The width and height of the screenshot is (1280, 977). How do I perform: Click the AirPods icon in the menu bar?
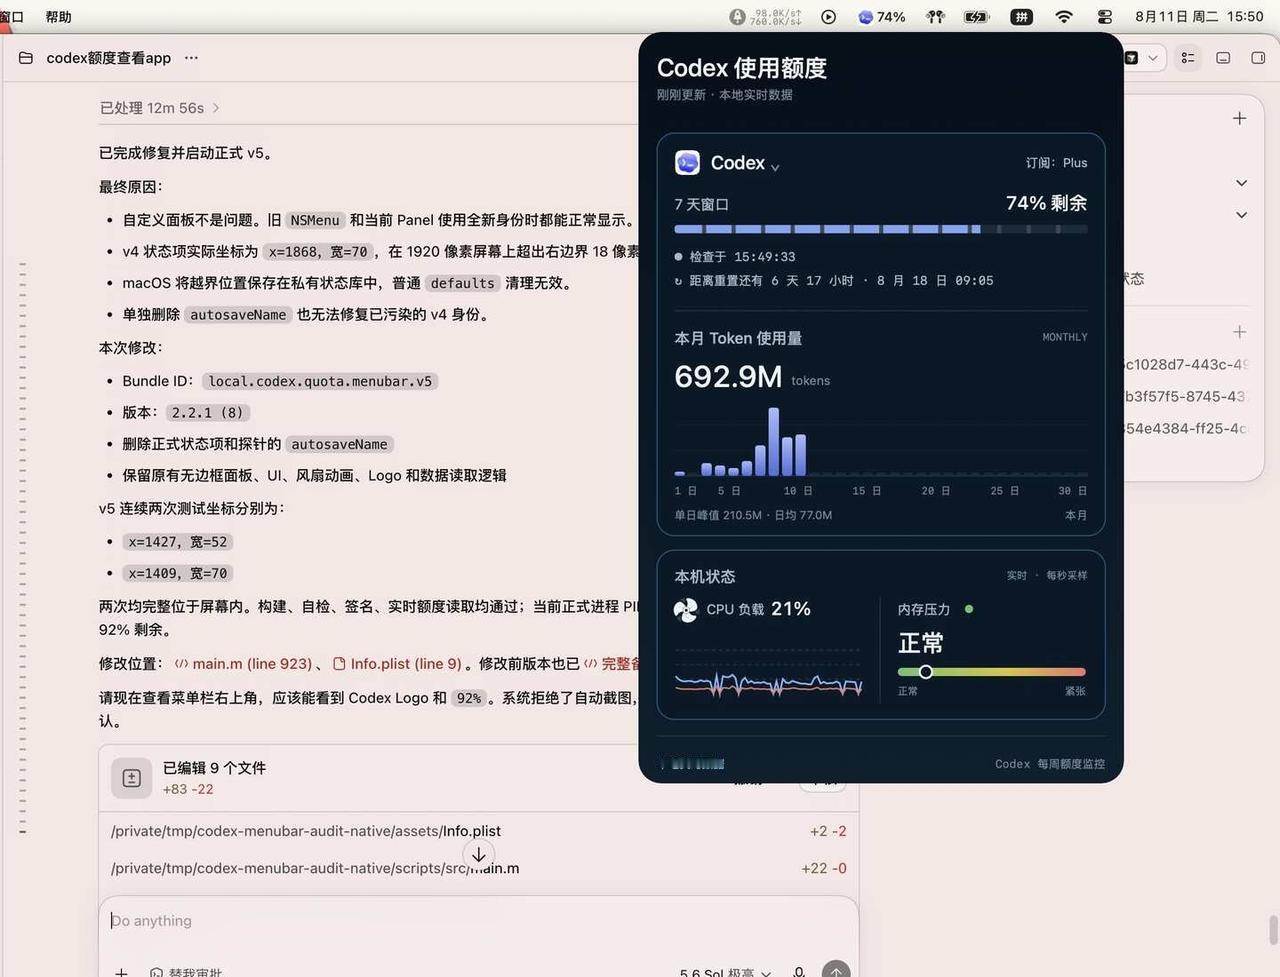pos(936,16)
